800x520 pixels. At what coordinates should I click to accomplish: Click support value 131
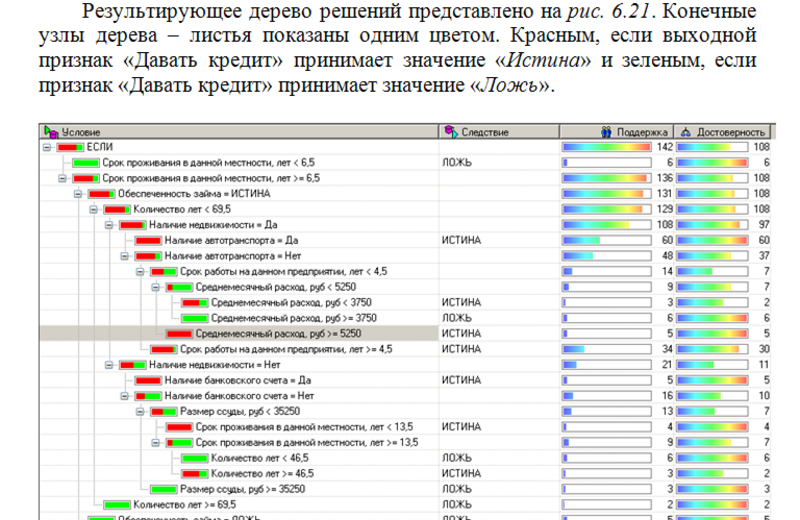[664, 194]
